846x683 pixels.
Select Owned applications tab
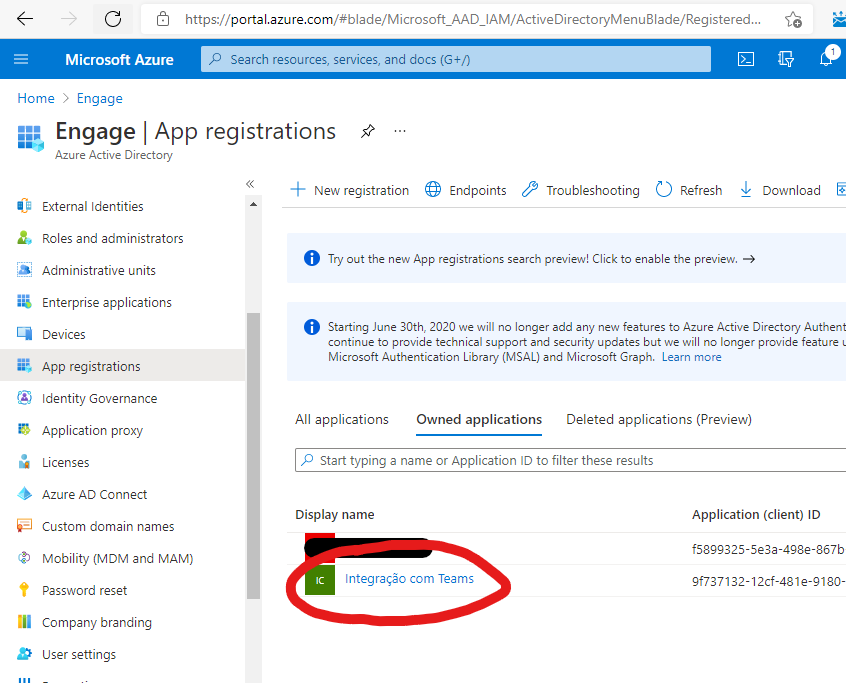coord(479,420)
